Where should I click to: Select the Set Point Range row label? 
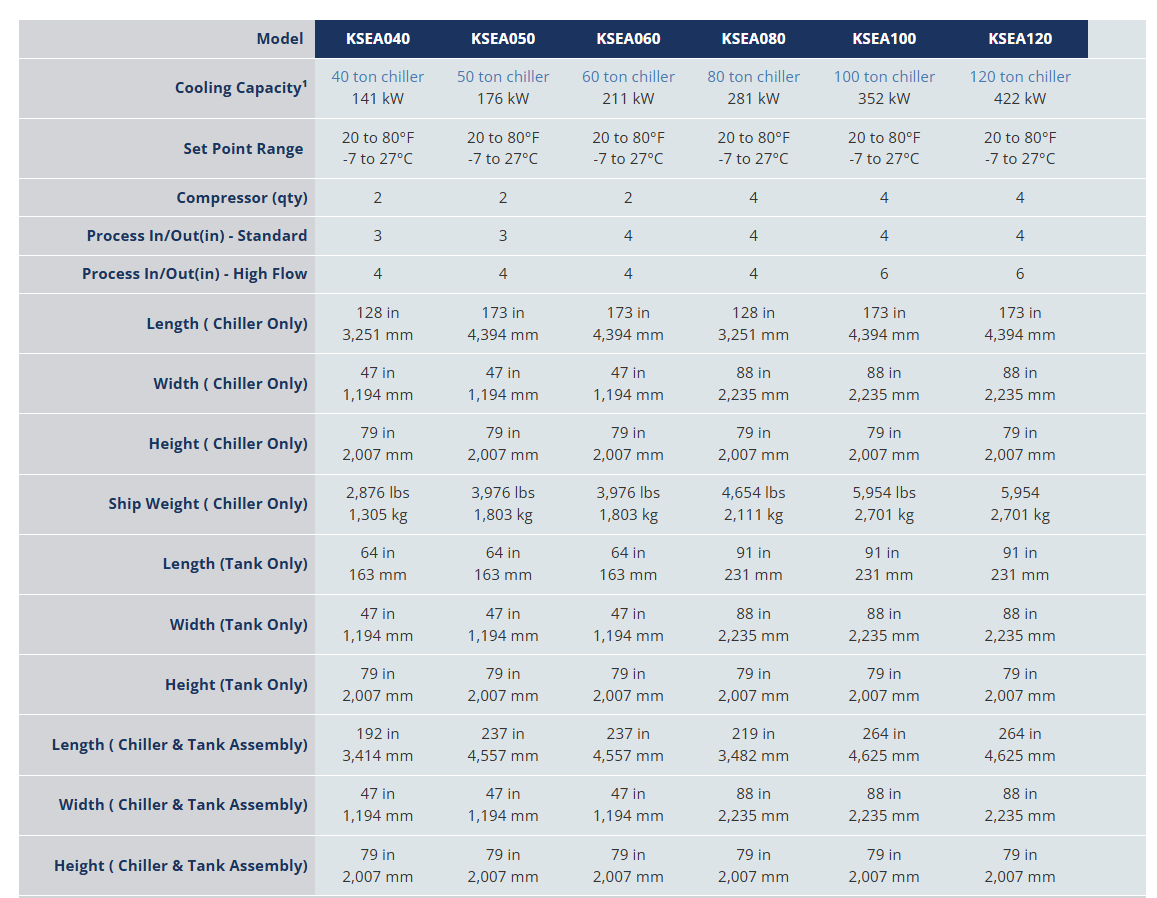tap(243, 149)
